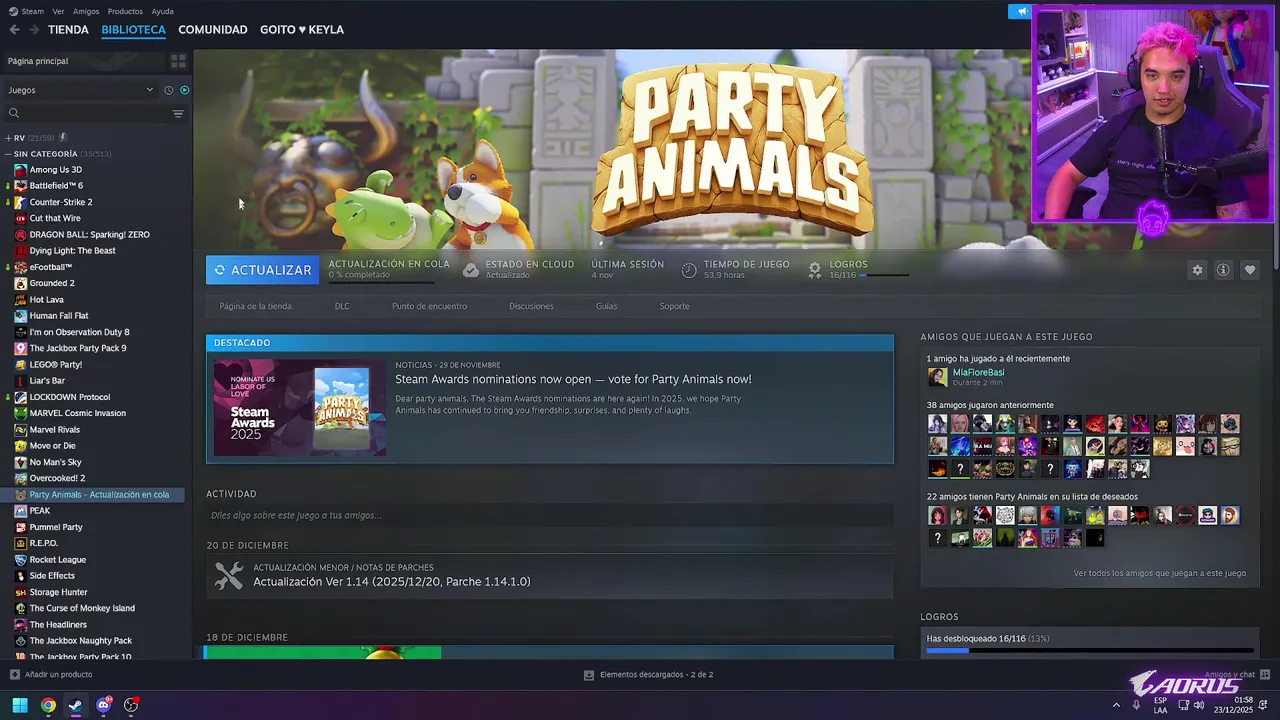Click the Human Fall Flat icon
This screenshot has height=720, width=1280.
20,316
